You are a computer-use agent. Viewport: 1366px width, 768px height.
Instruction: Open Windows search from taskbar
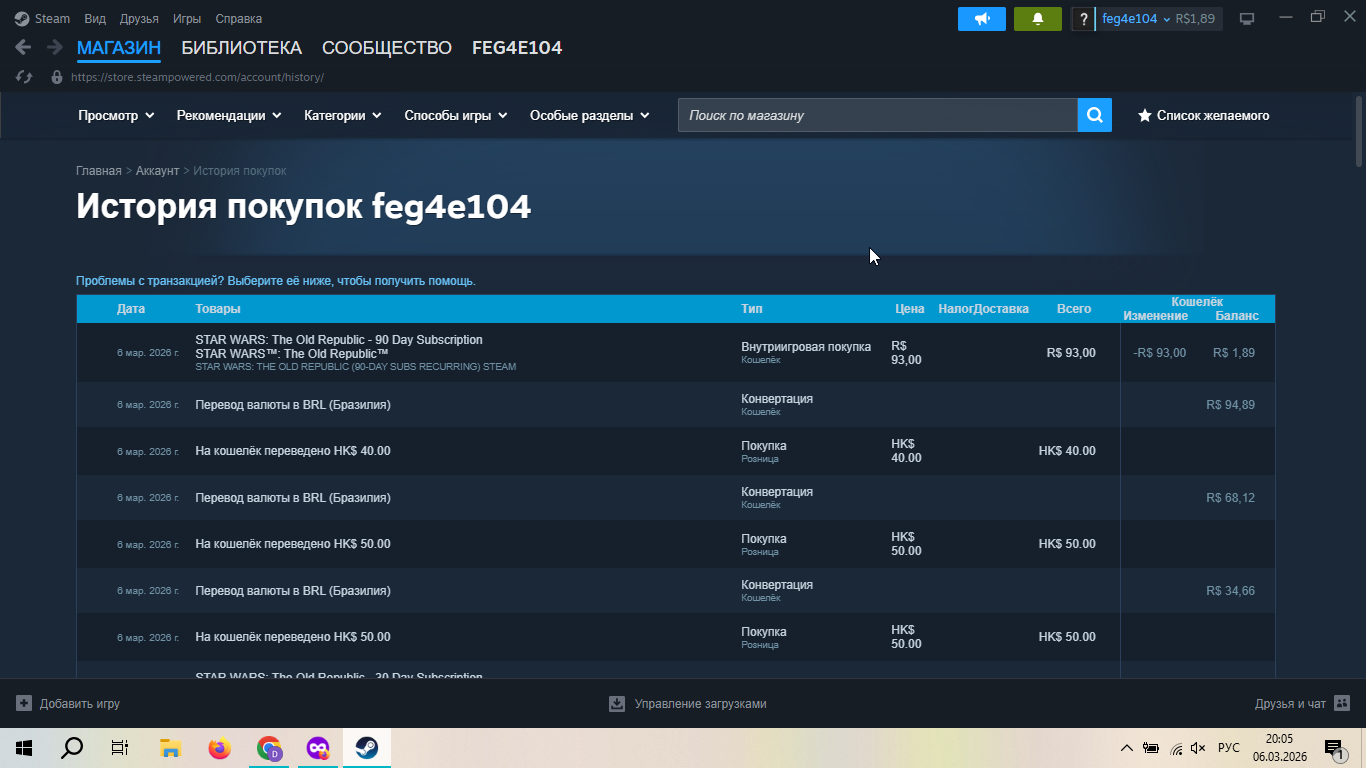coord(72,748)
